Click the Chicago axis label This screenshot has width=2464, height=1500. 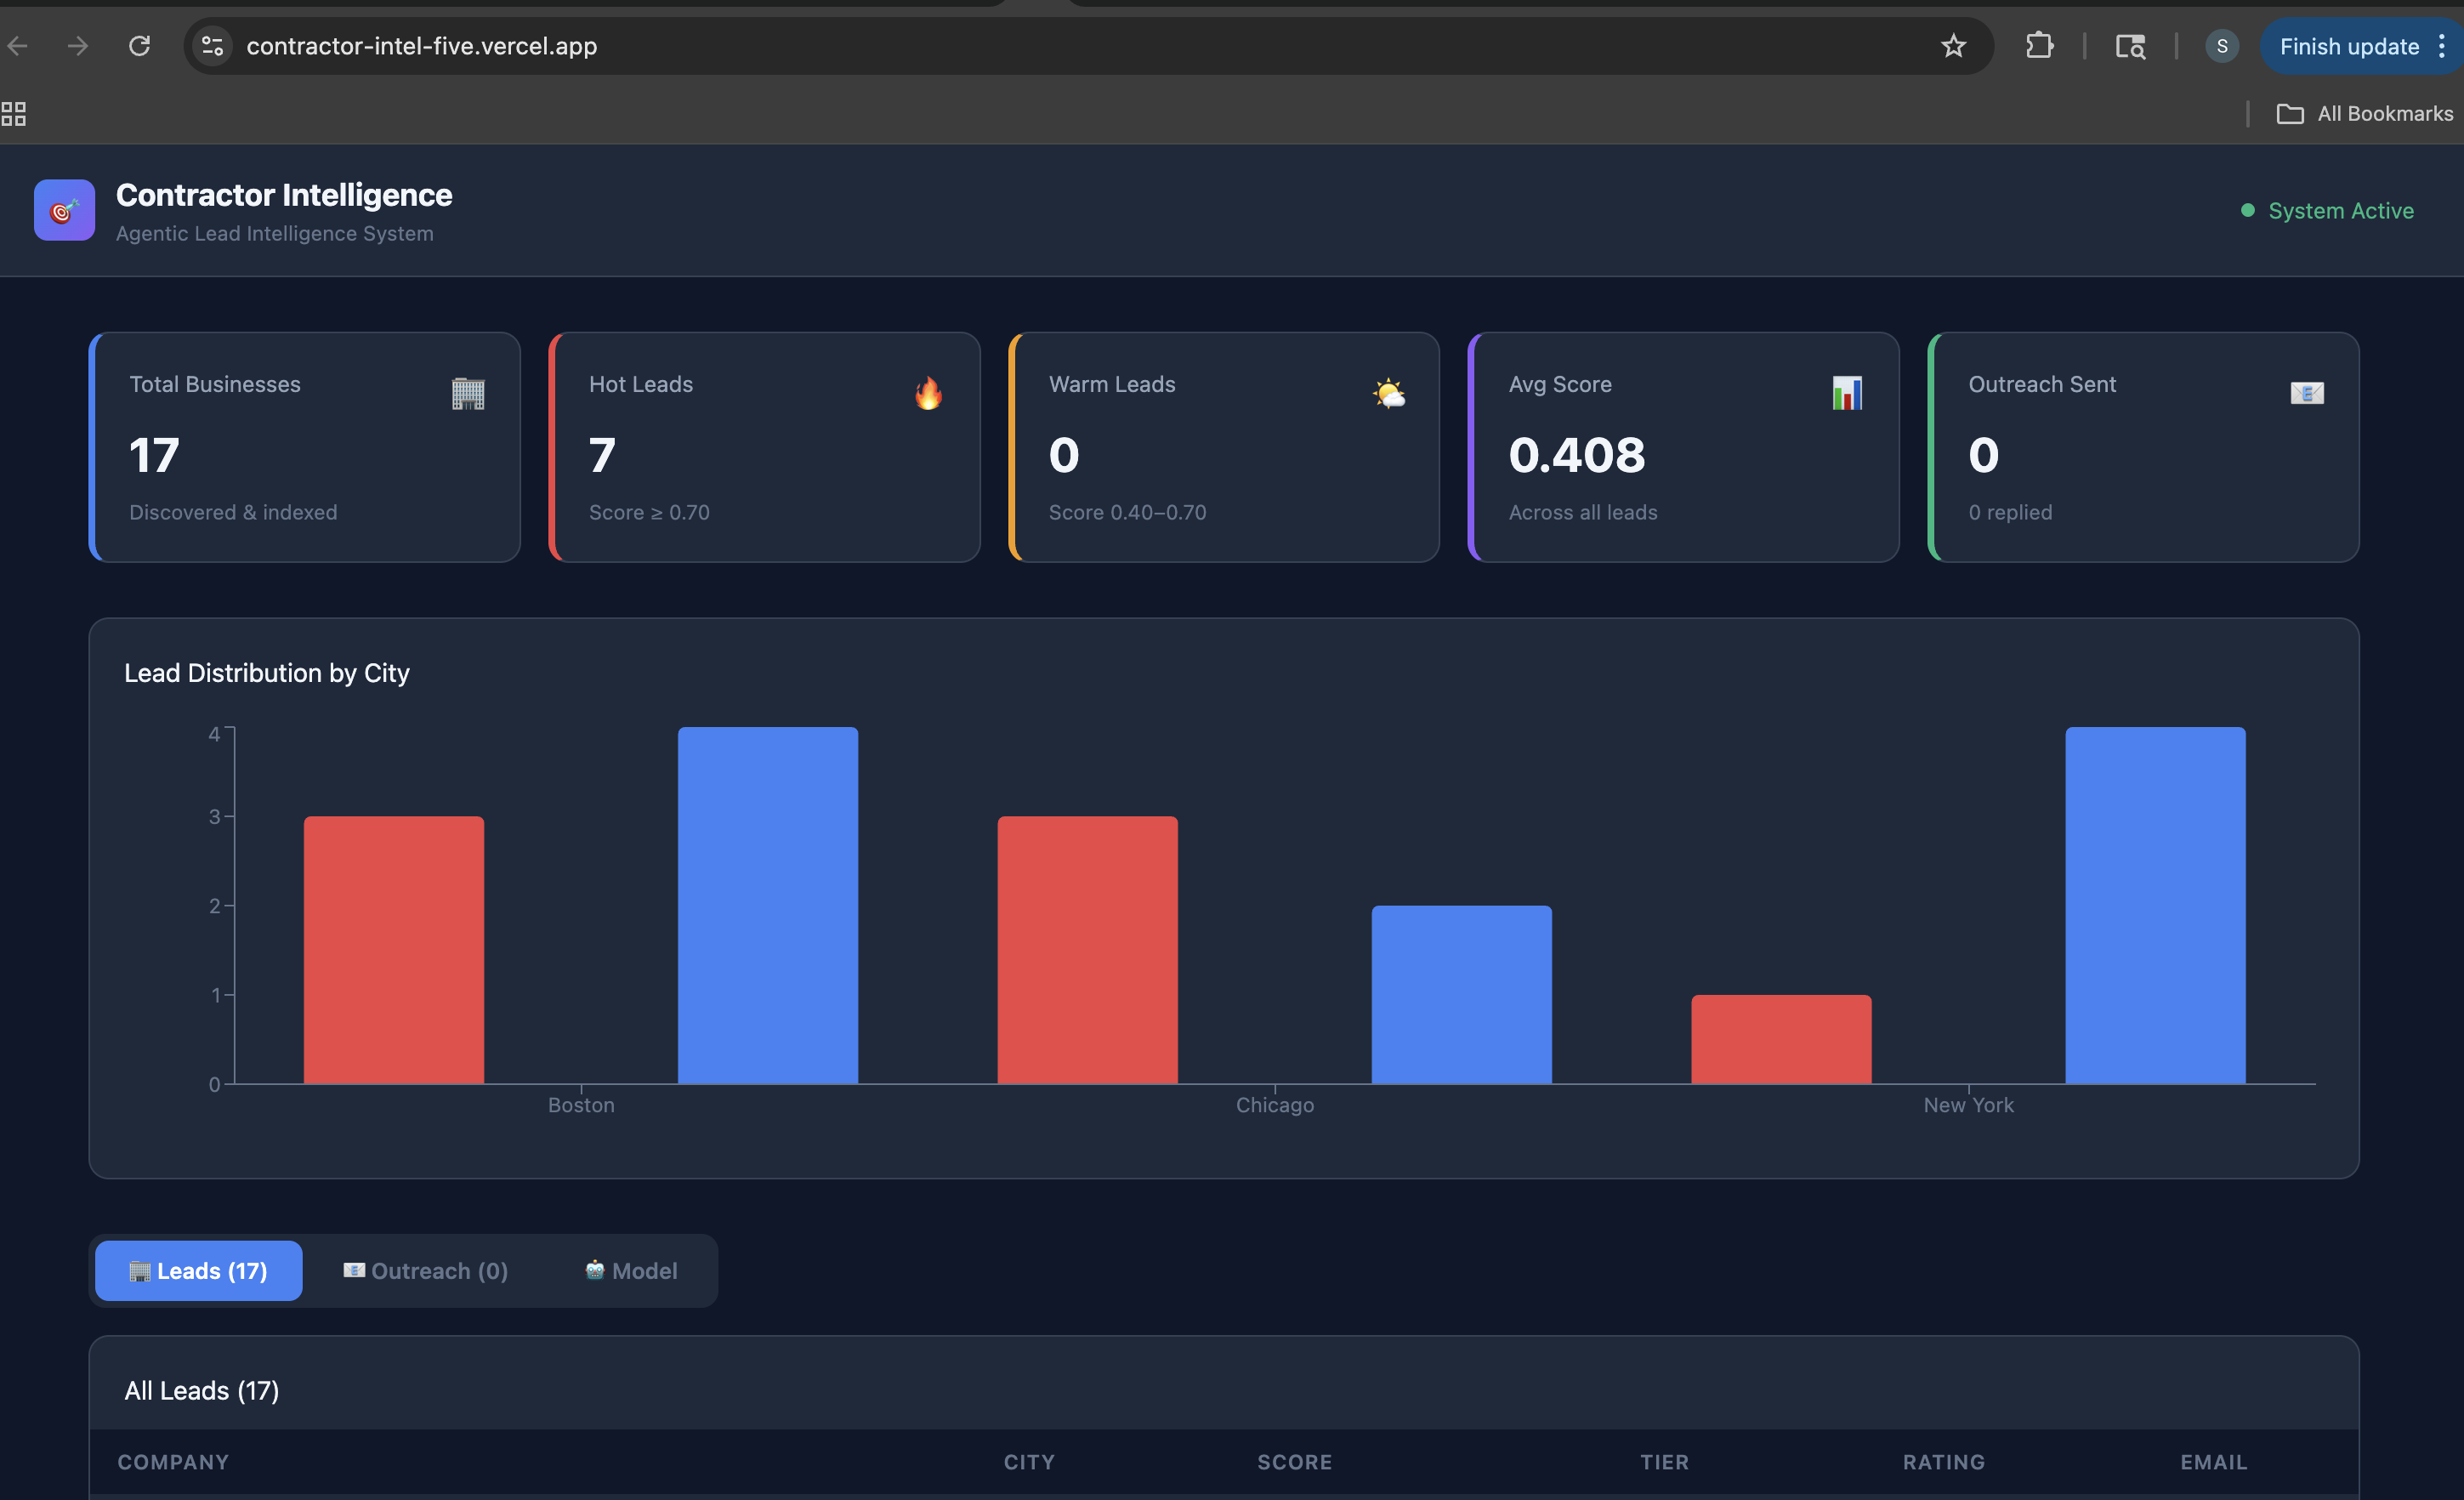(x=1275, y=1105)
